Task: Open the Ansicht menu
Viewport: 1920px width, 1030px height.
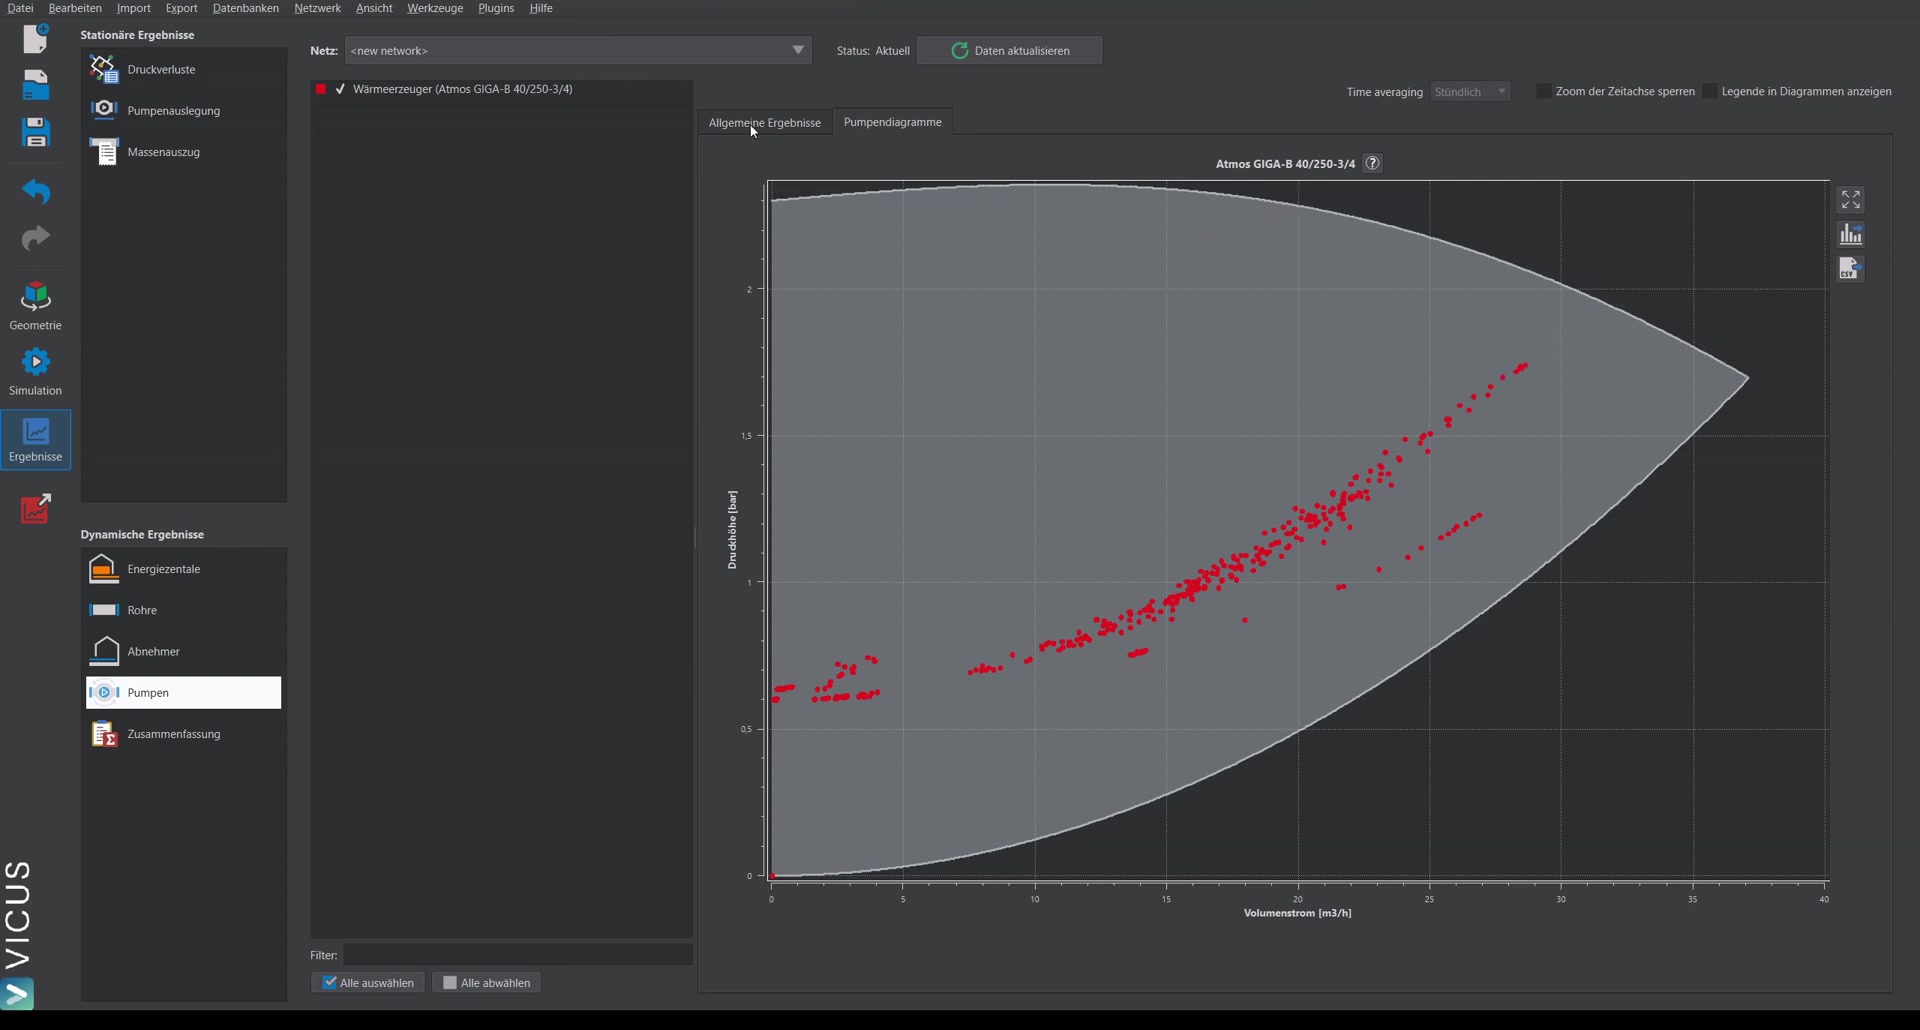Action: (374, 8)
